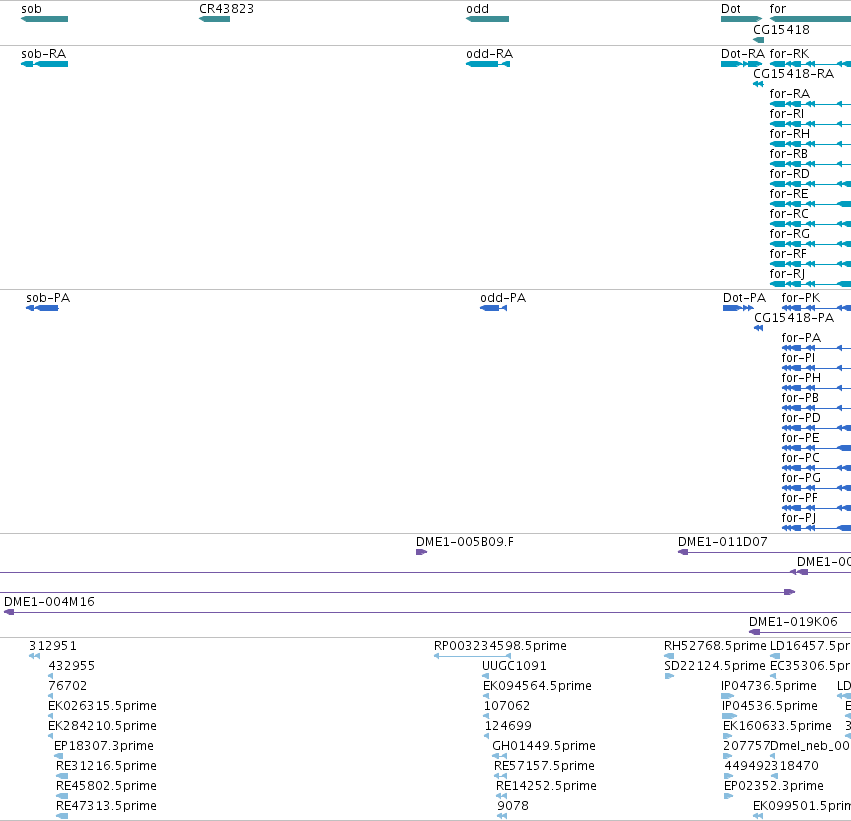Open the for-RC transcript label
Image resolution: width=851 pixels, height=821 pixels.
pyautogui.click(x=789, y=214)
